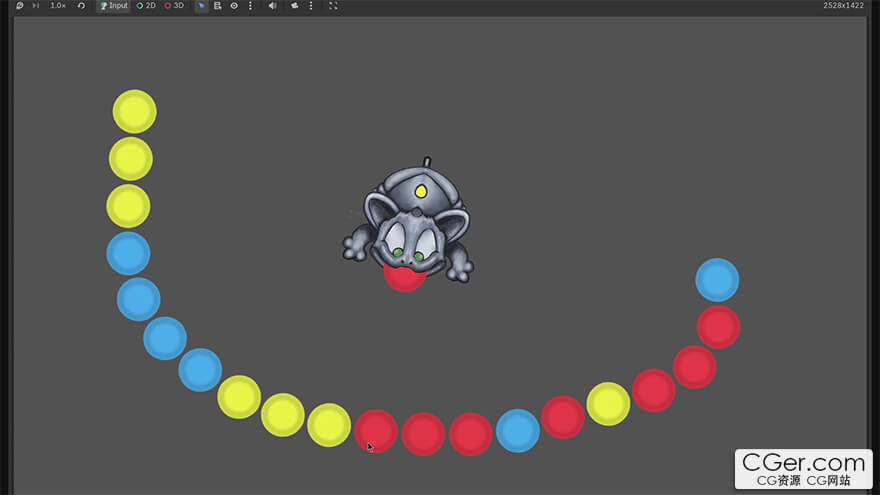Open the 1.0x game speed dropdown
The image size is (880, 495).
(58, 6)
